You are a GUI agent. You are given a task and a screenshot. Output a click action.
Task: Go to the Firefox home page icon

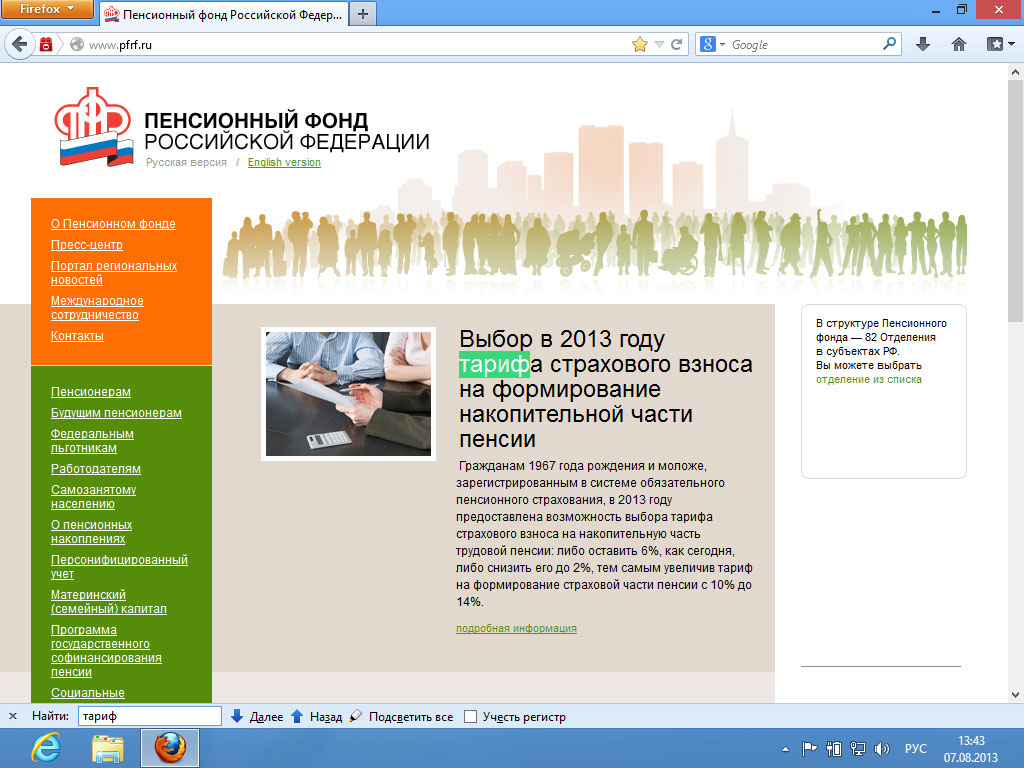click(x=958, y=44)
